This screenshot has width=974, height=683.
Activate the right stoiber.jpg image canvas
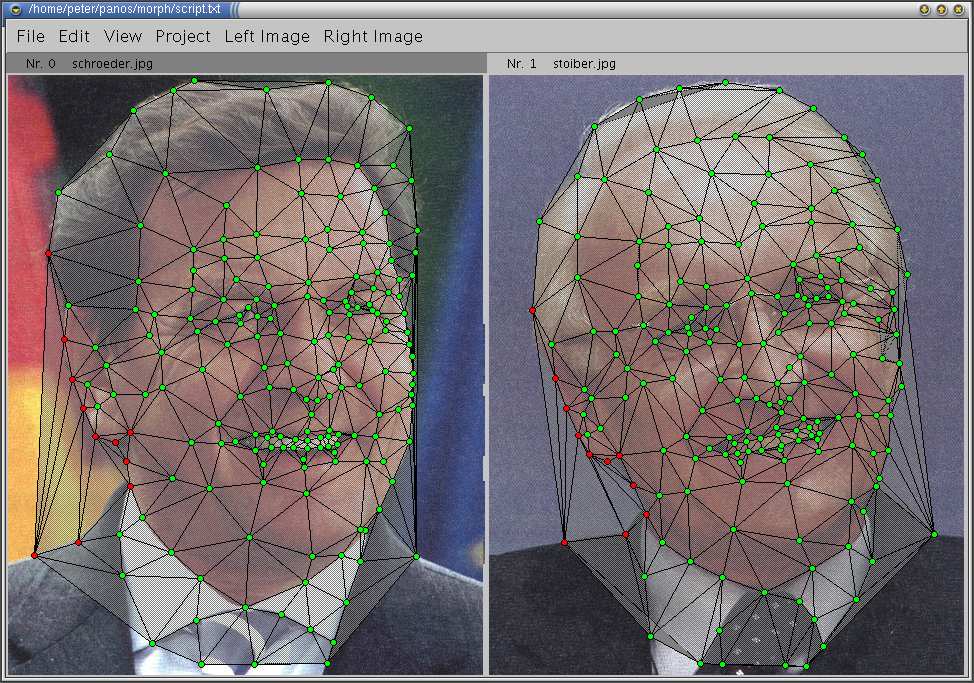[x=727, y=374]
